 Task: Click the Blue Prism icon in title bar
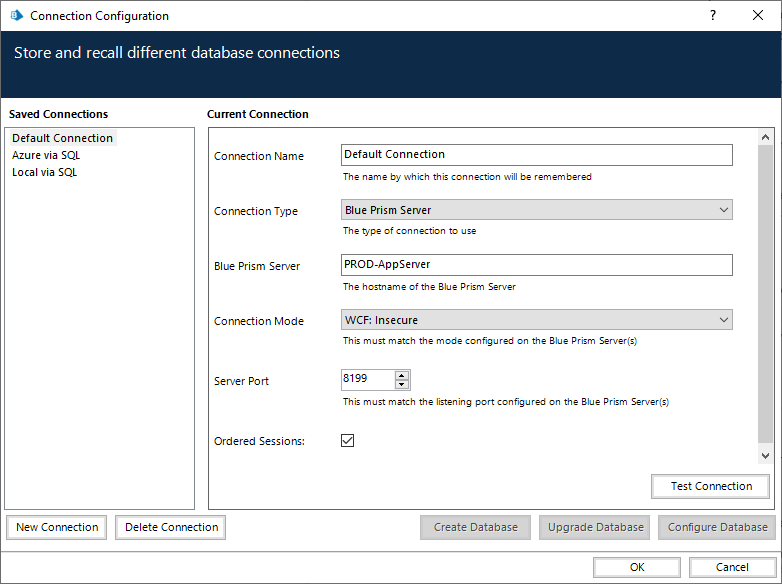coord(16,16)
